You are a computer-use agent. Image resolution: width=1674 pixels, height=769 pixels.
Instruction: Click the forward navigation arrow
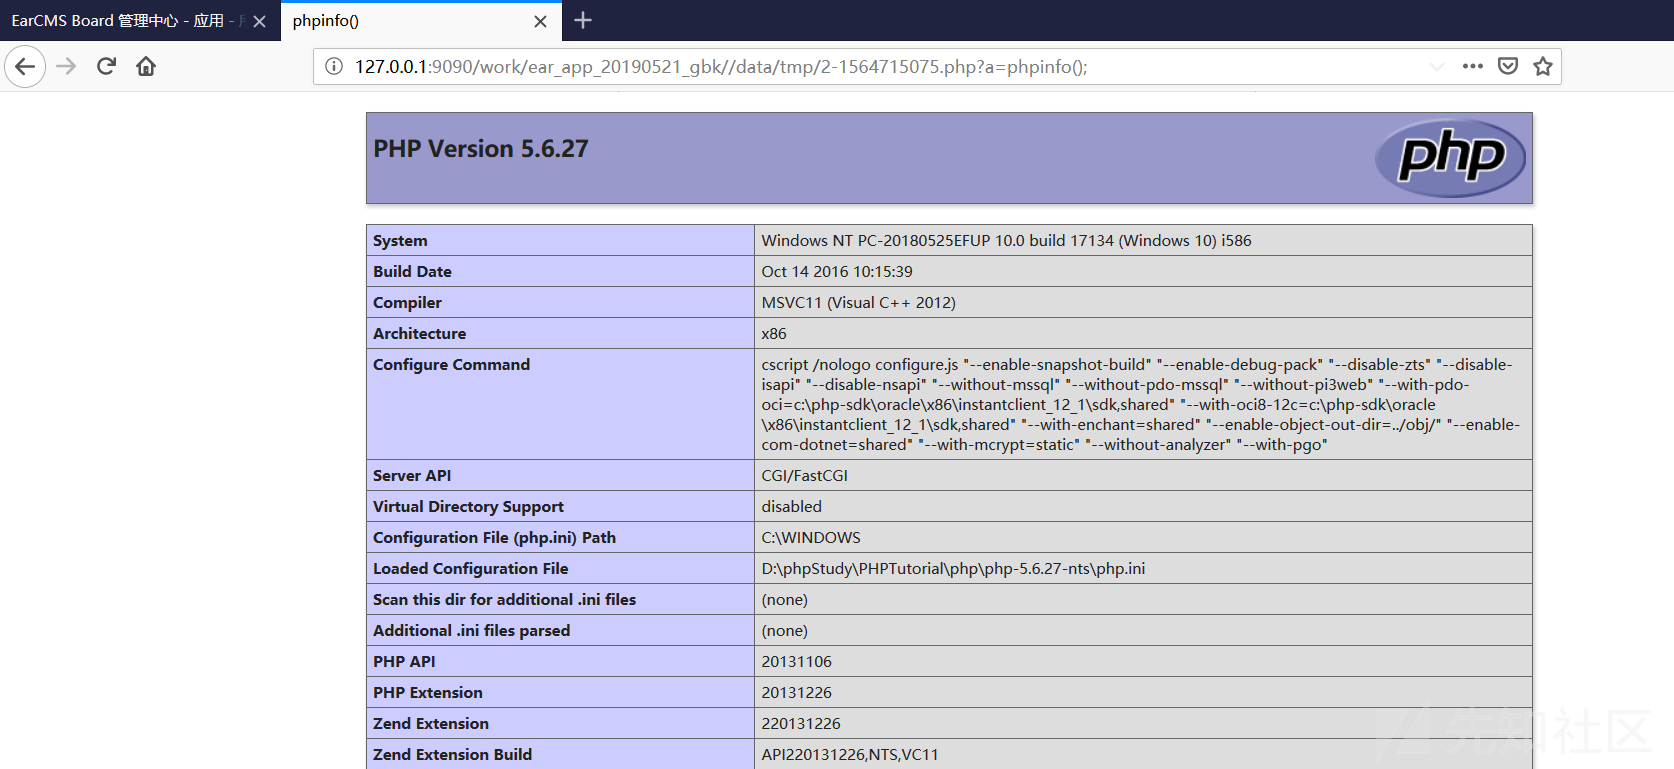(66, 67)
